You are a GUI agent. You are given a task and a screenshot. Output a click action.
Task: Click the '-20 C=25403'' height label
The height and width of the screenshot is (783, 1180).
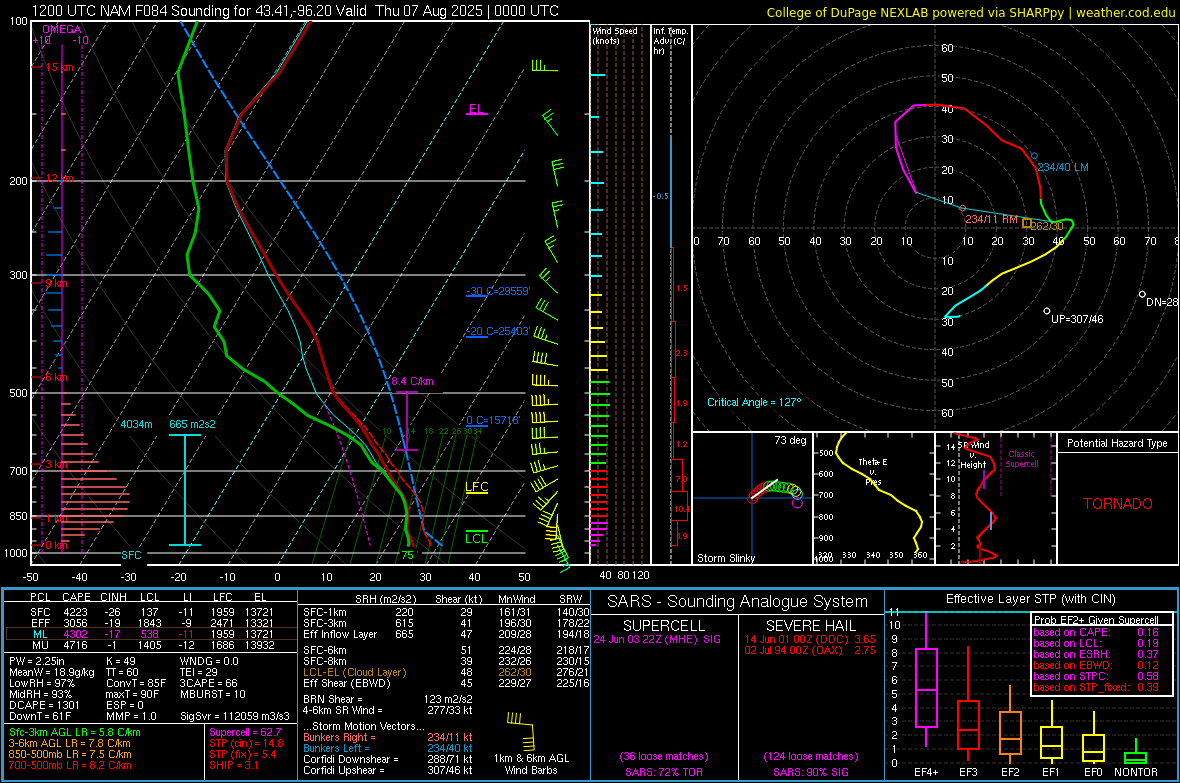click(x=498, y=331)
